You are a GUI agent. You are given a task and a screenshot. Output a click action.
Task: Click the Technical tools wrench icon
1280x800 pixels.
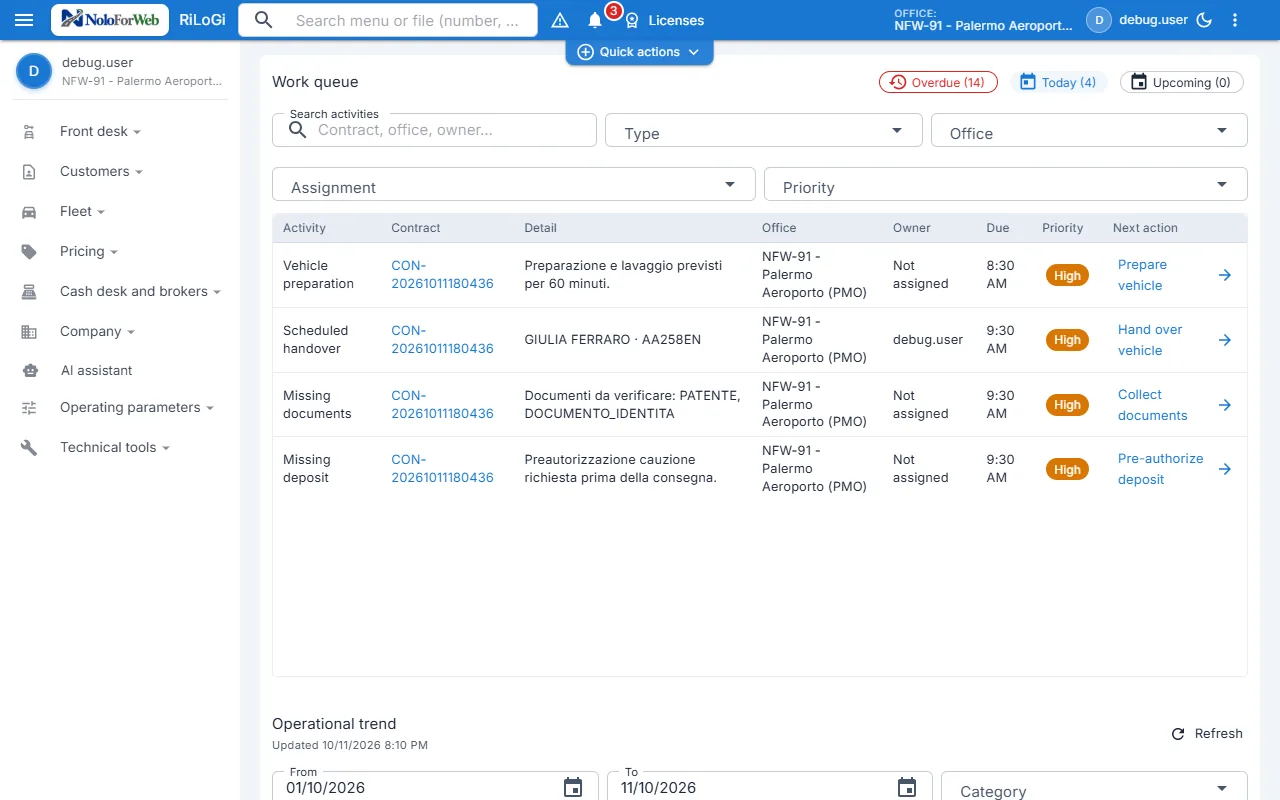point(29,447)
